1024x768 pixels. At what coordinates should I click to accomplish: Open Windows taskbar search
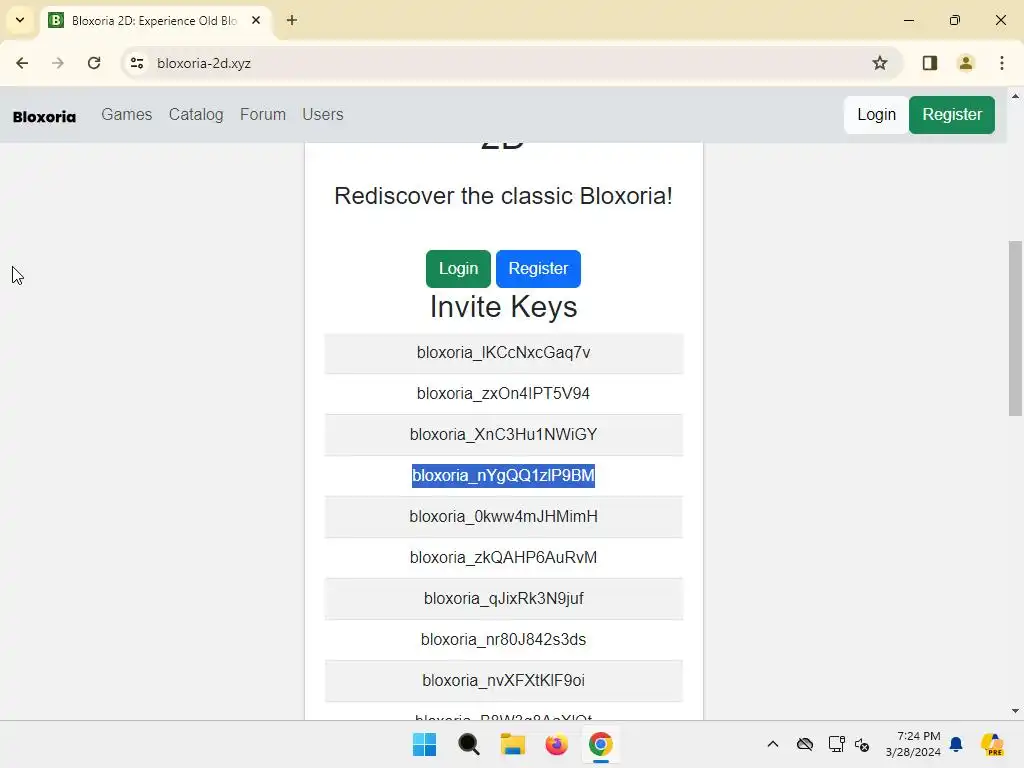(x=468, y=744)
